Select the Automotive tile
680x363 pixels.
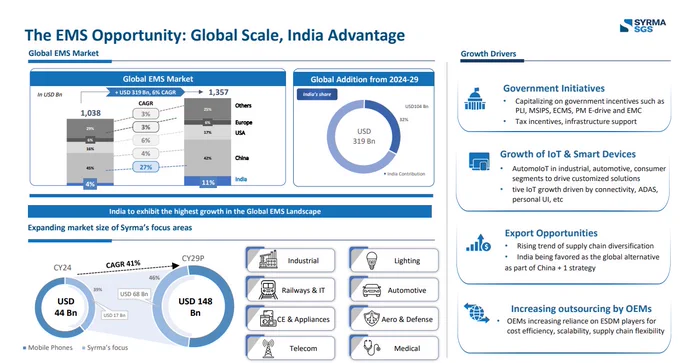[394, 290]
